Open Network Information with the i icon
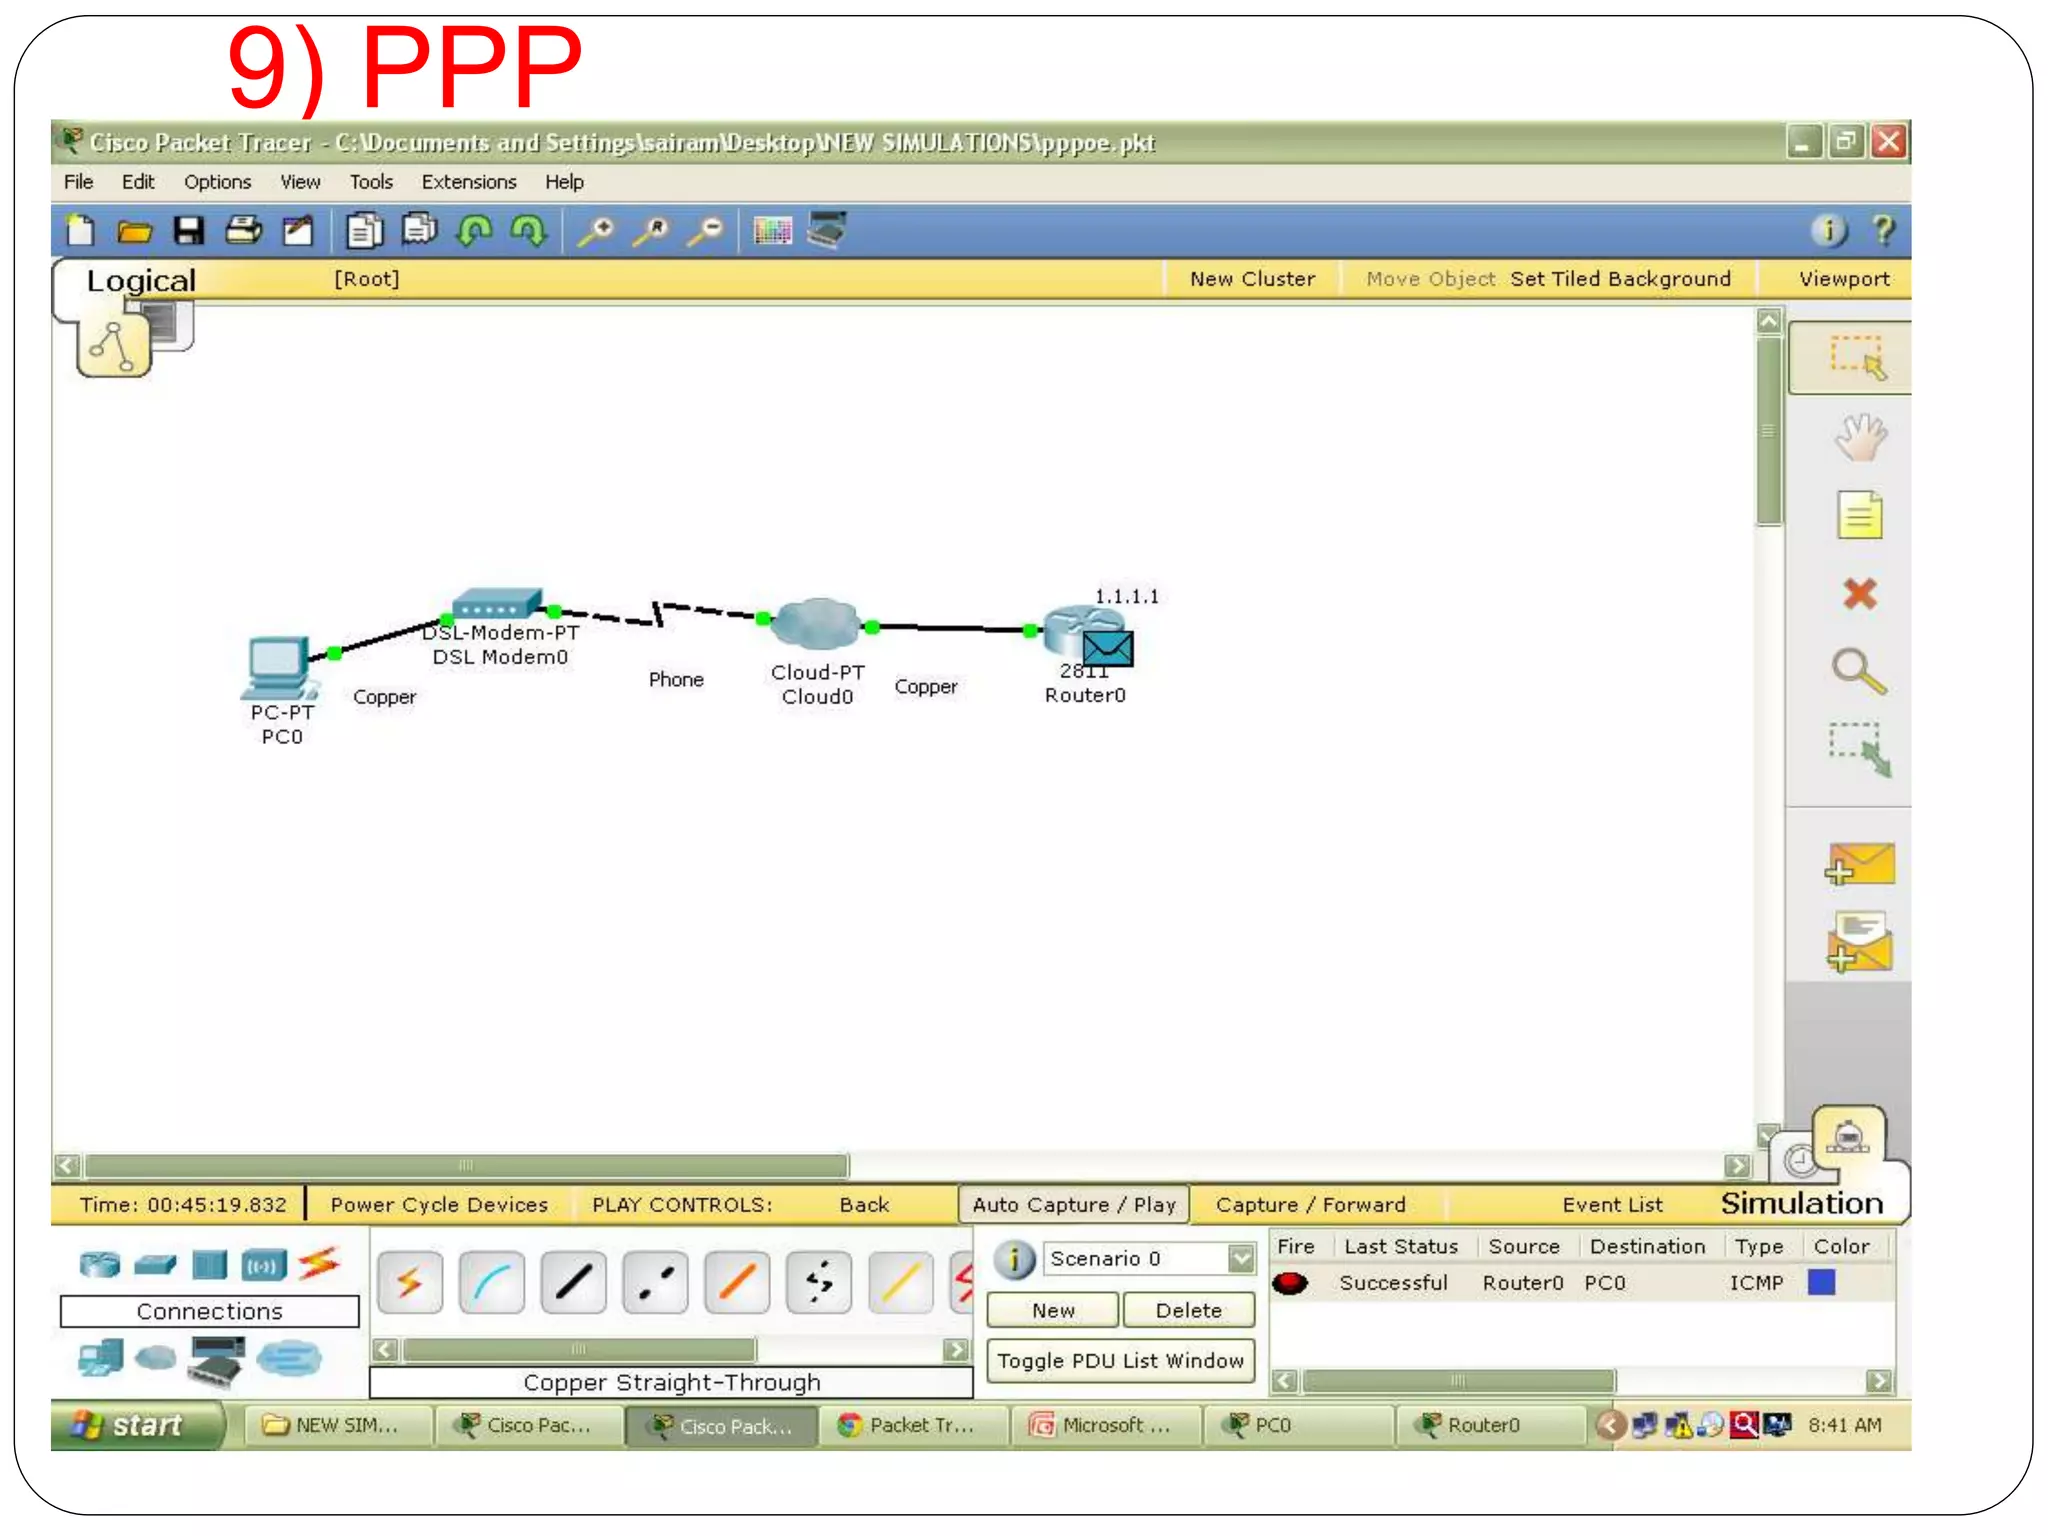 pyautogui.click(x=1829, y=230)
